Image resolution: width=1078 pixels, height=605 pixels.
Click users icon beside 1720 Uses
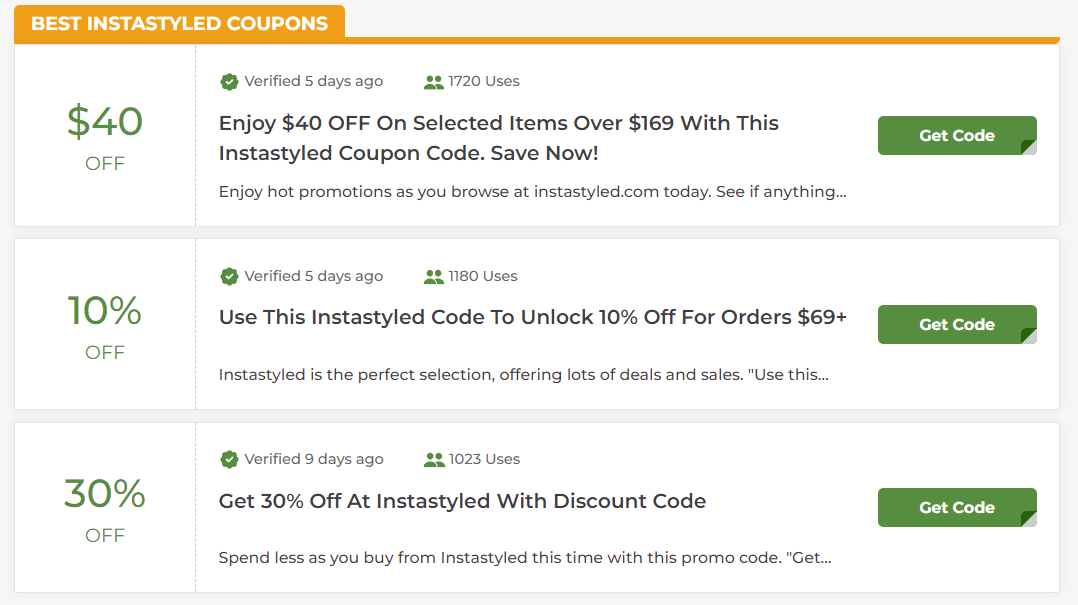click(434, 82)
